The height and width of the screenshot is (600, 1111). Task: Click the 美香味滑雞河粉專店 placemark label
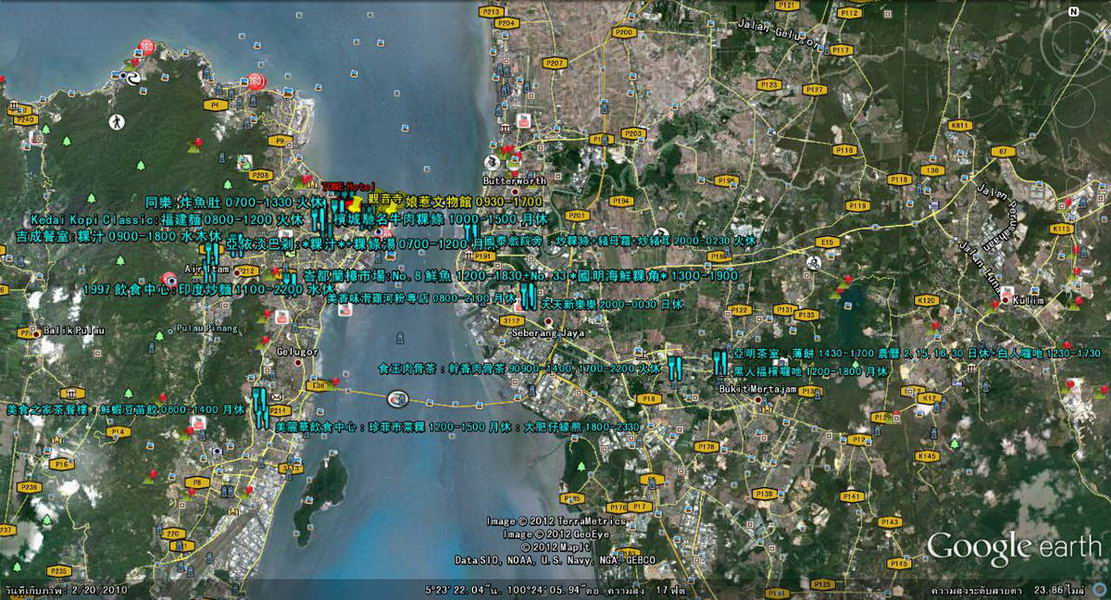pos(422,299)
